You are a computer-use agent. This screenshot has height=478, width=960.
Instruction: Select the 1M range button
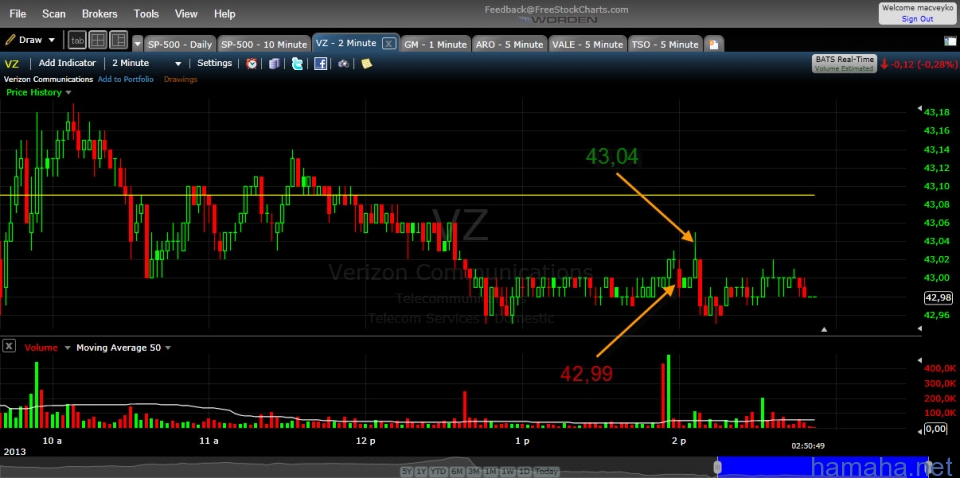tap(490, 471)
